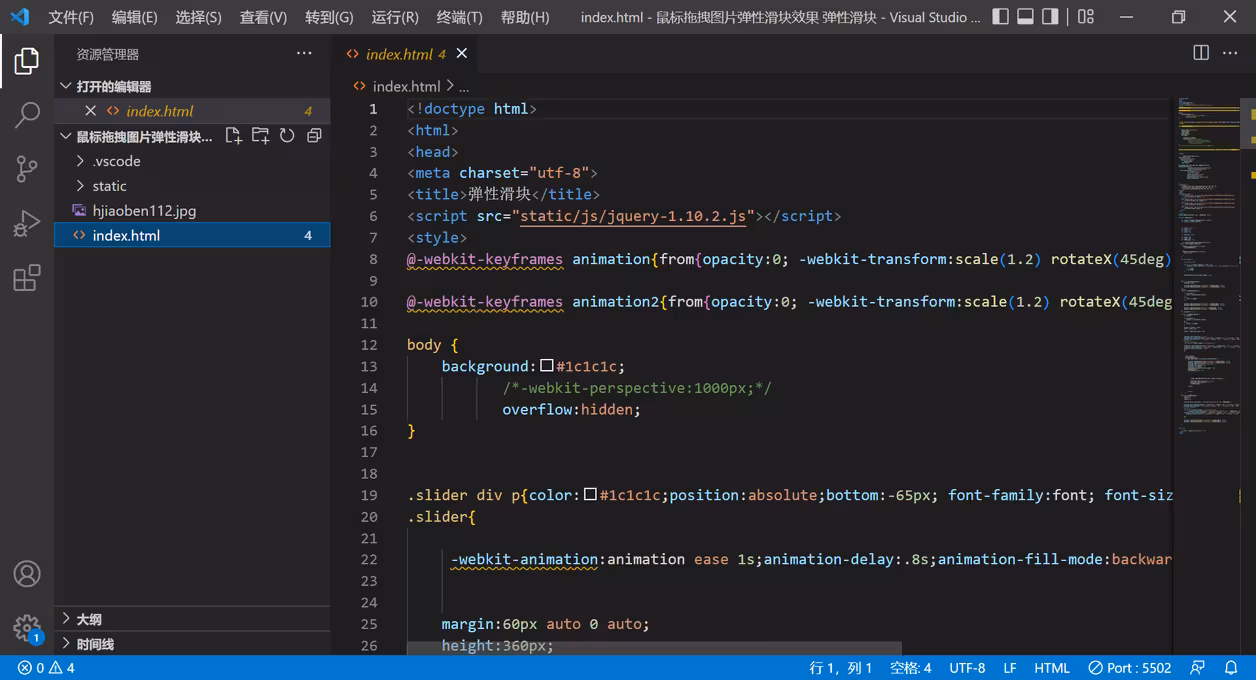The height and width of the screenshot is (680, 1256).
Task: Close index.html in open editors list
Action: click(91, 111)
